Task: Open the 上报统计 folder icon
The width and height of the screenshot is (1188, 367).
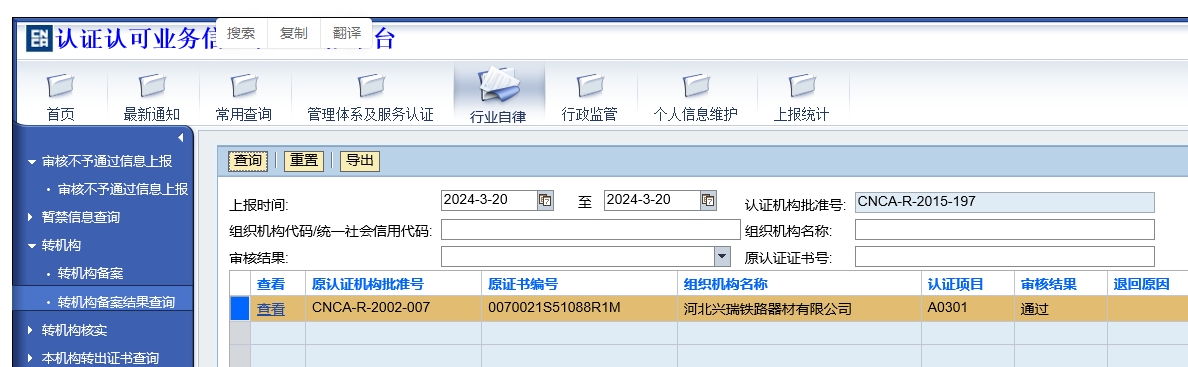Action: [x=801, y=86]
